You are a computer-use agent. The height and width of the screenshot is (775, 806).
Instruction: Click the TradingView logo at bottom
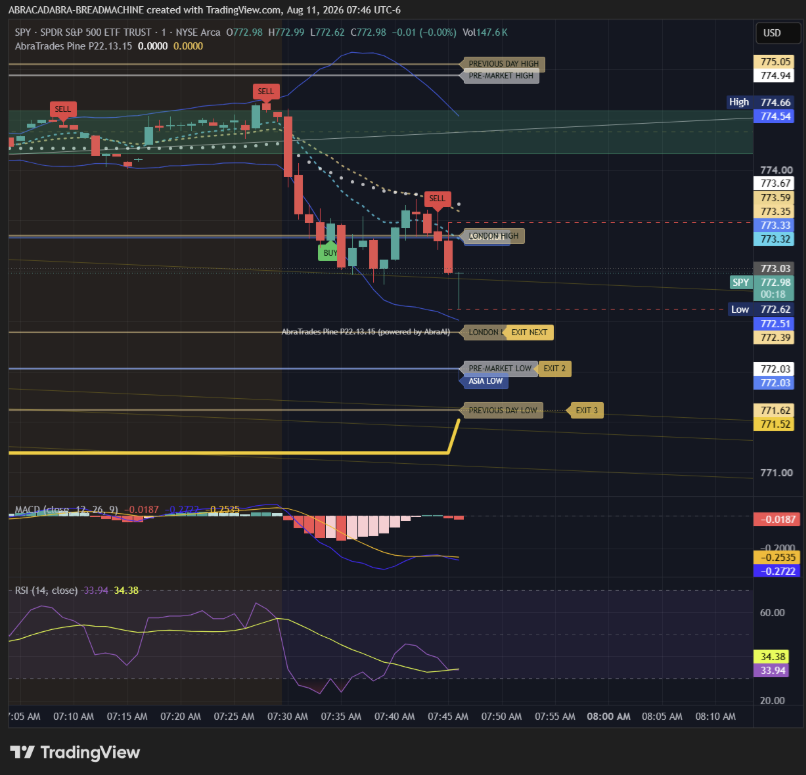pos(75,752)
